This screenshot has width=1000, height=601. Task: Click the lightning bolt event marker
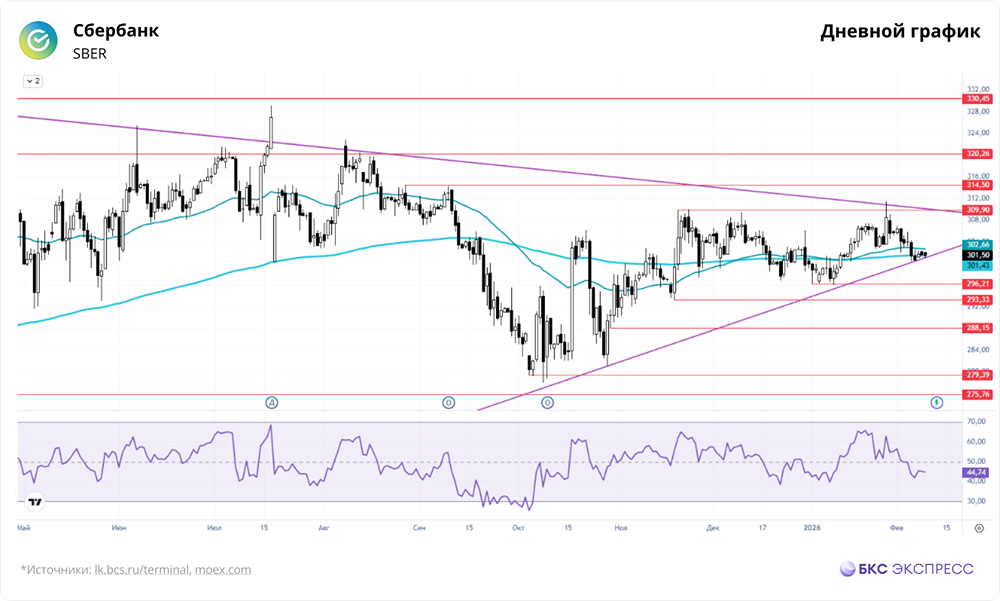[x=936, y=403]
